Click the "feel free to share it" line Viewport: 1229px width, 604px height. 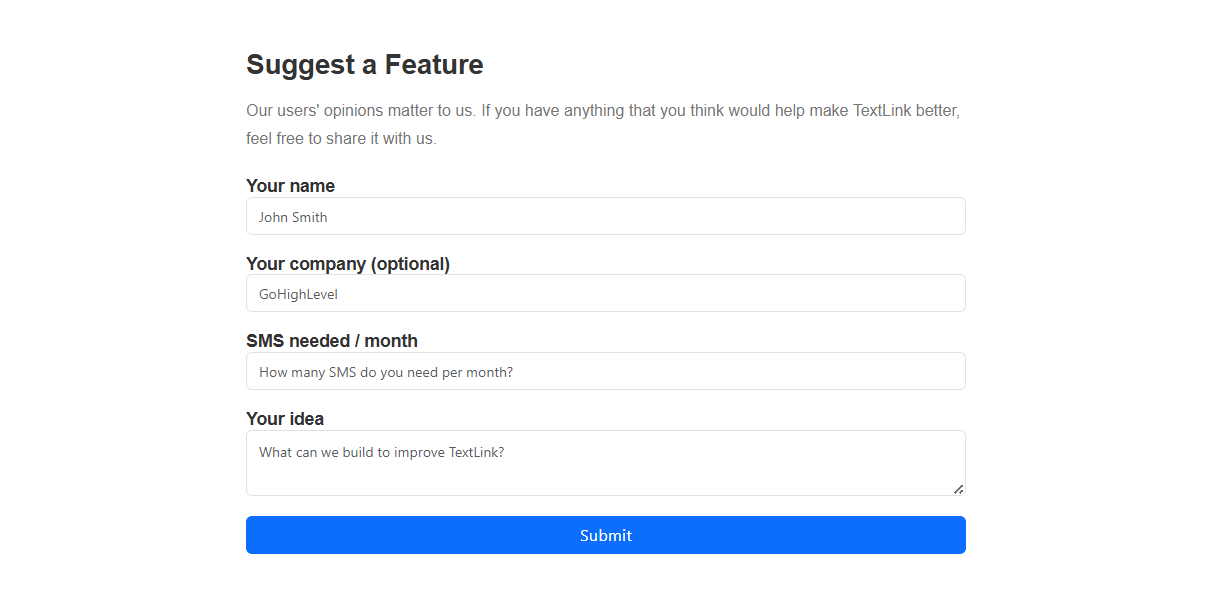pos(341,138)
